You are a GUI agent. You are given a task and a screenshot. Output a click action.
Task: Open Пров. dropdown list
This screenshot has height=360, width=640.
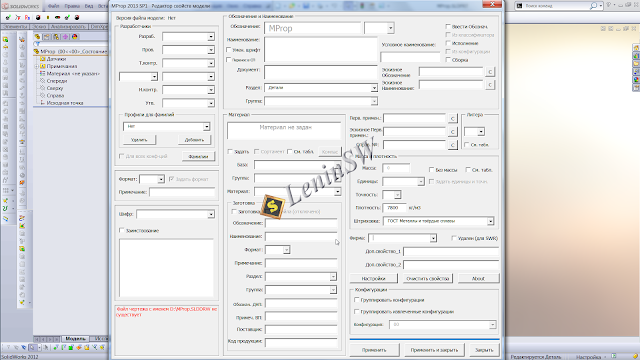click(x=211, y=50)
